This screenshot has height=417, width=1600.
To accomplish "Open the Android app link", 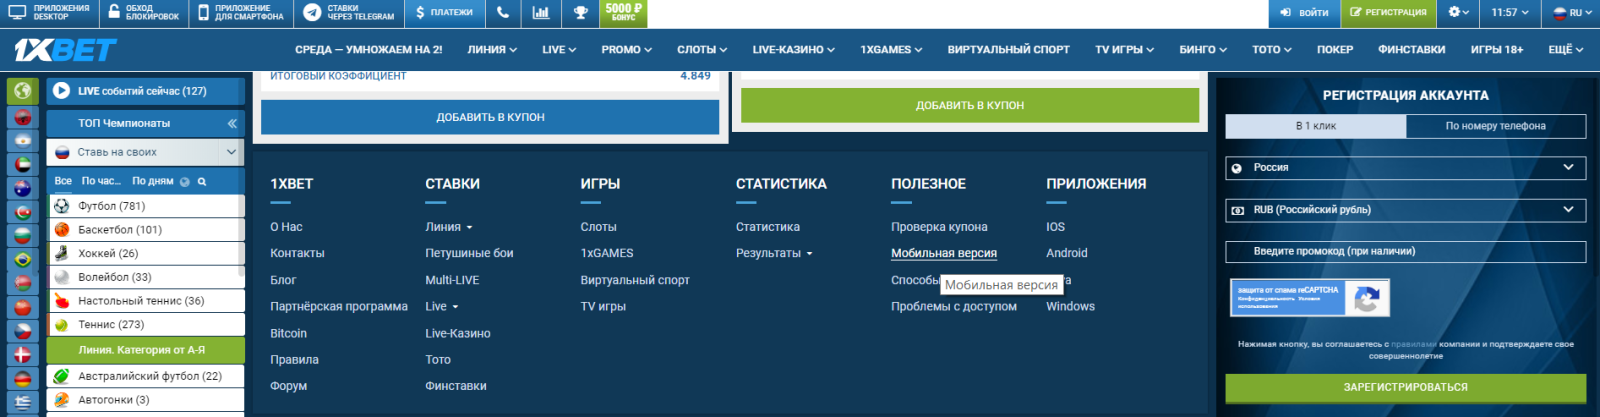I will 1067,253.
